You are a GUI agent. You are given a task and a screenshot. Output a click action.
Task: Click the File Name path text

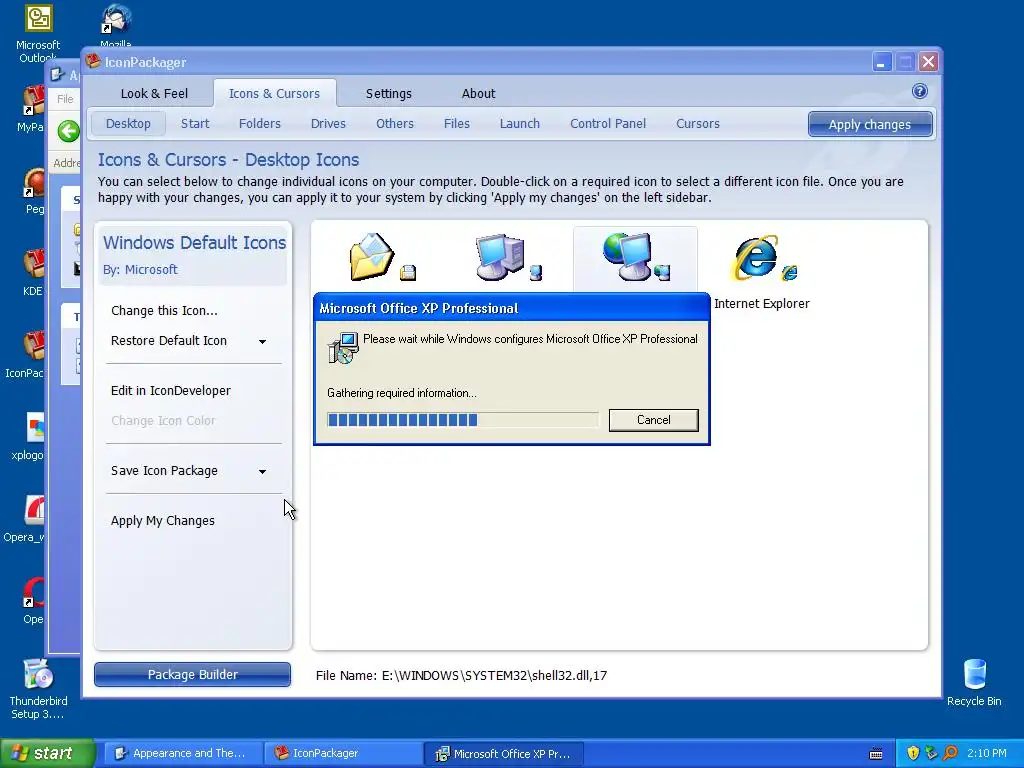(x=461, y=675)
